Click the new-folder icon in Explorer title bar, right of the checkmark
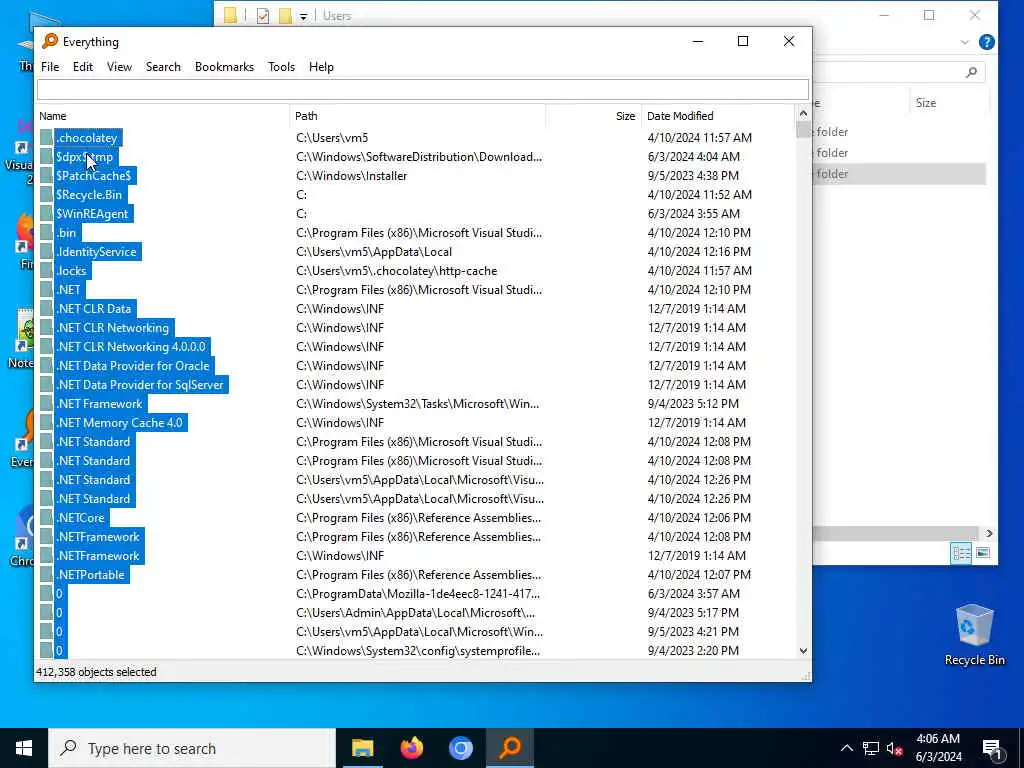This screenshot has width=1024, height=768. coord(285,16)
